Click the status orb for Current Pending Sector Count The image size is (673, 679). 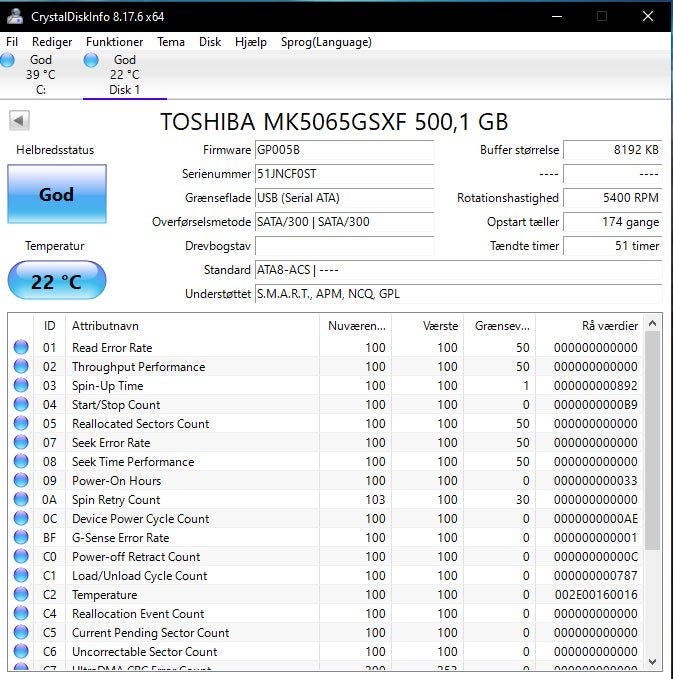(21, 633)
